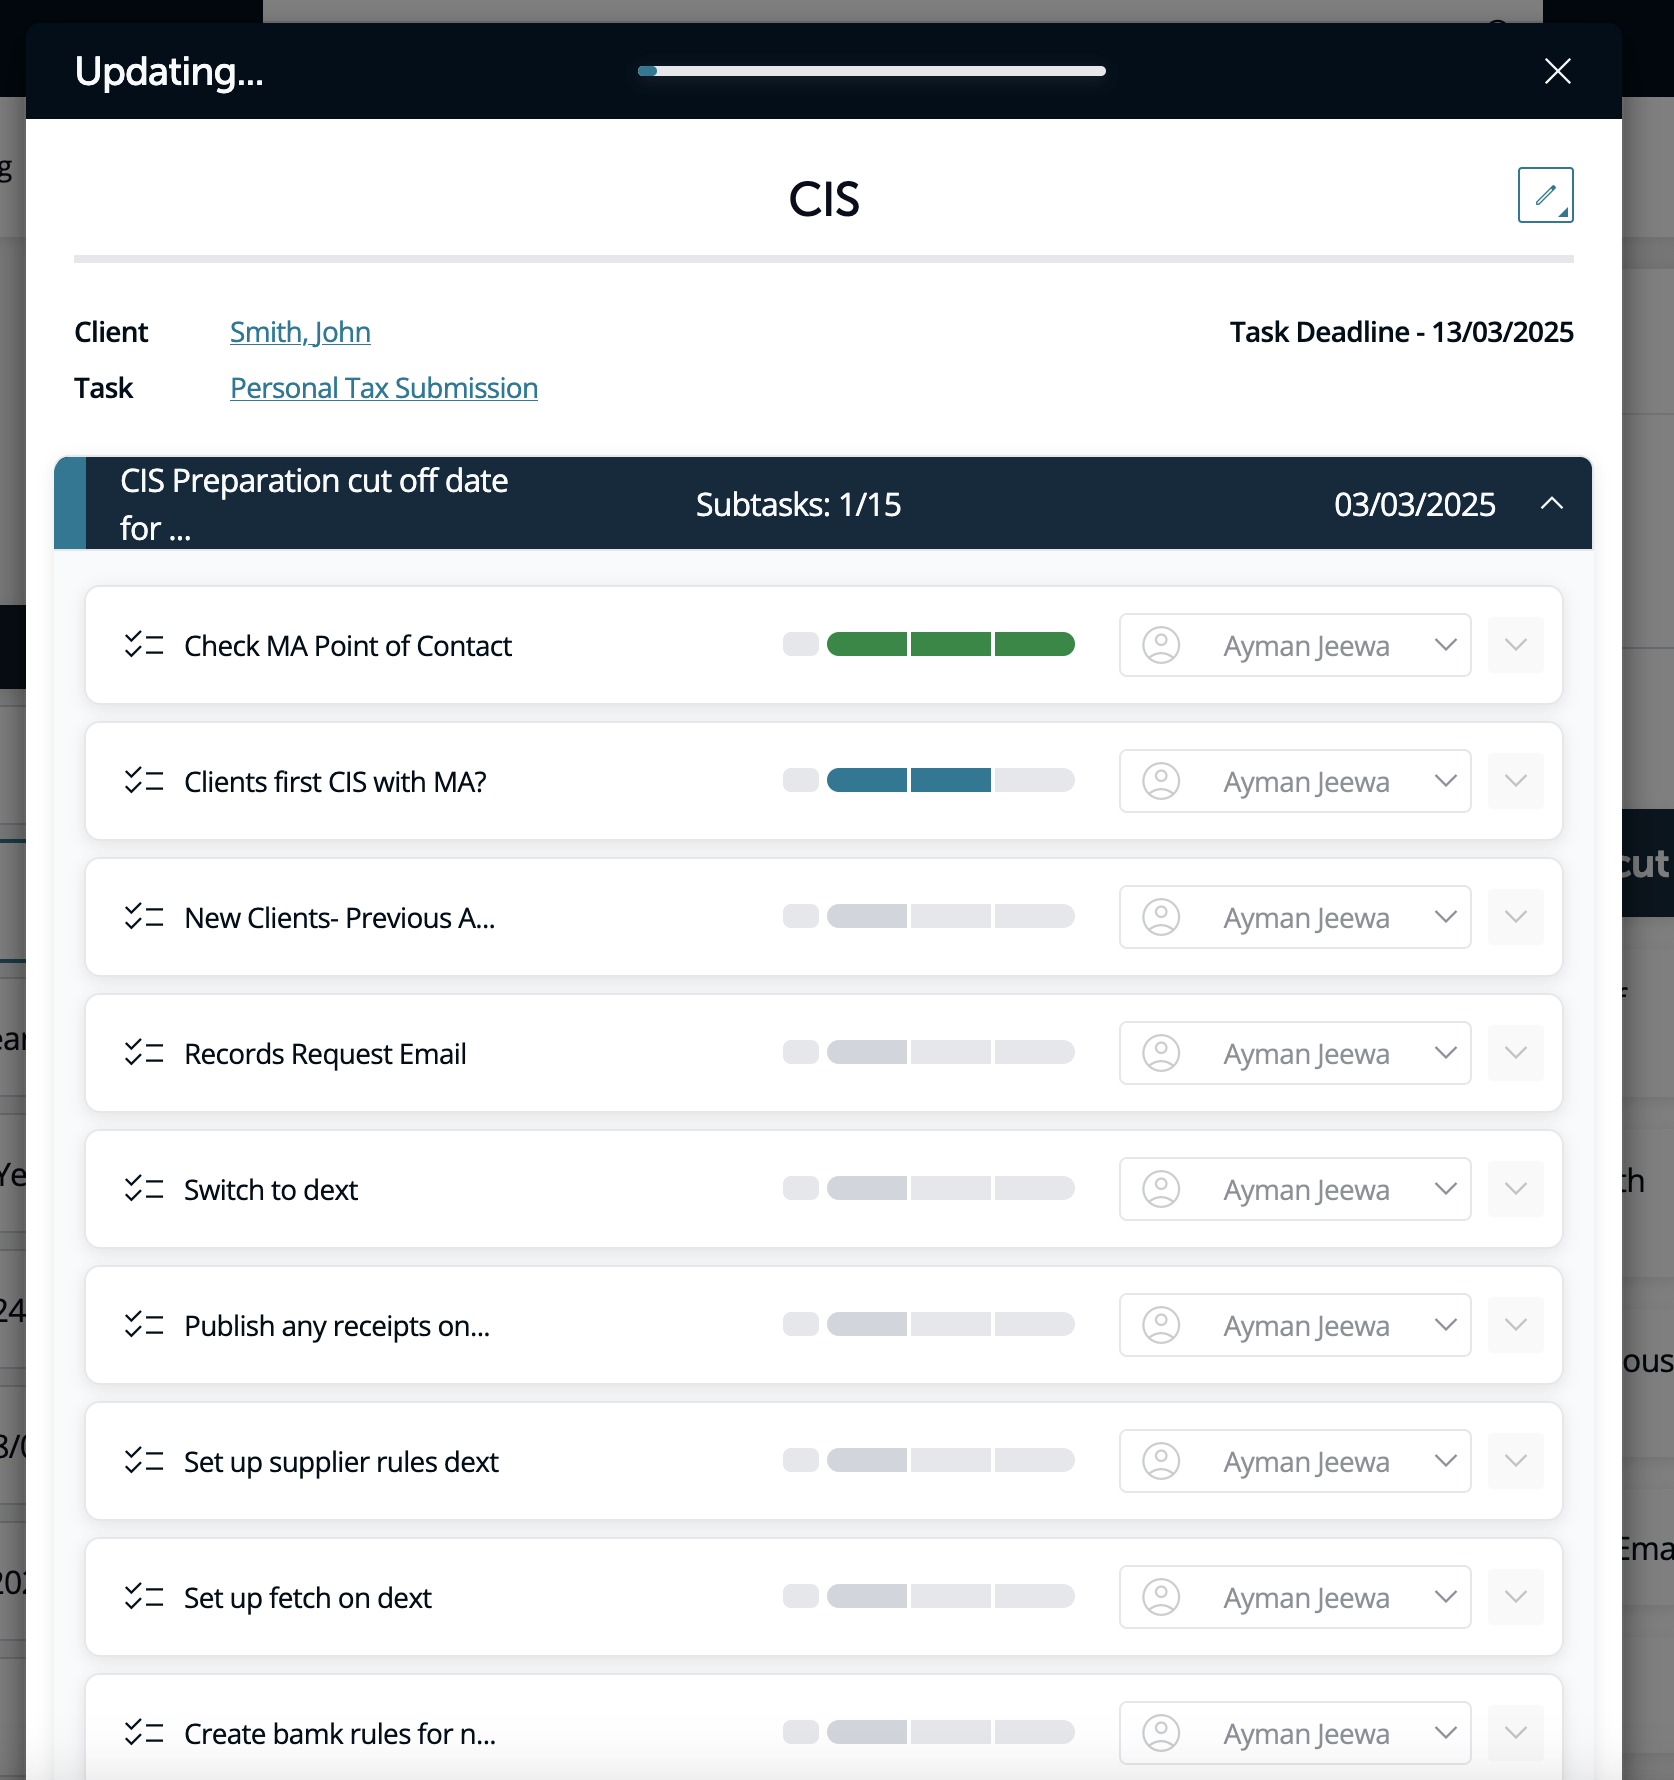
Task: Click the user avatar icon in Switch to dext row
Action: 1161,1189
